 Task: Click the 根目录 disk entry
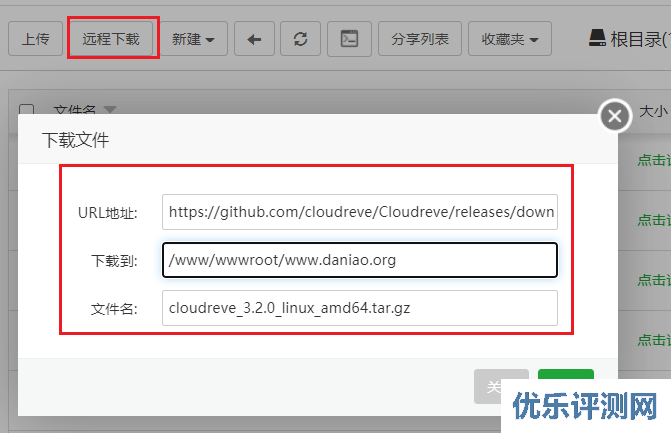point(629,39)
